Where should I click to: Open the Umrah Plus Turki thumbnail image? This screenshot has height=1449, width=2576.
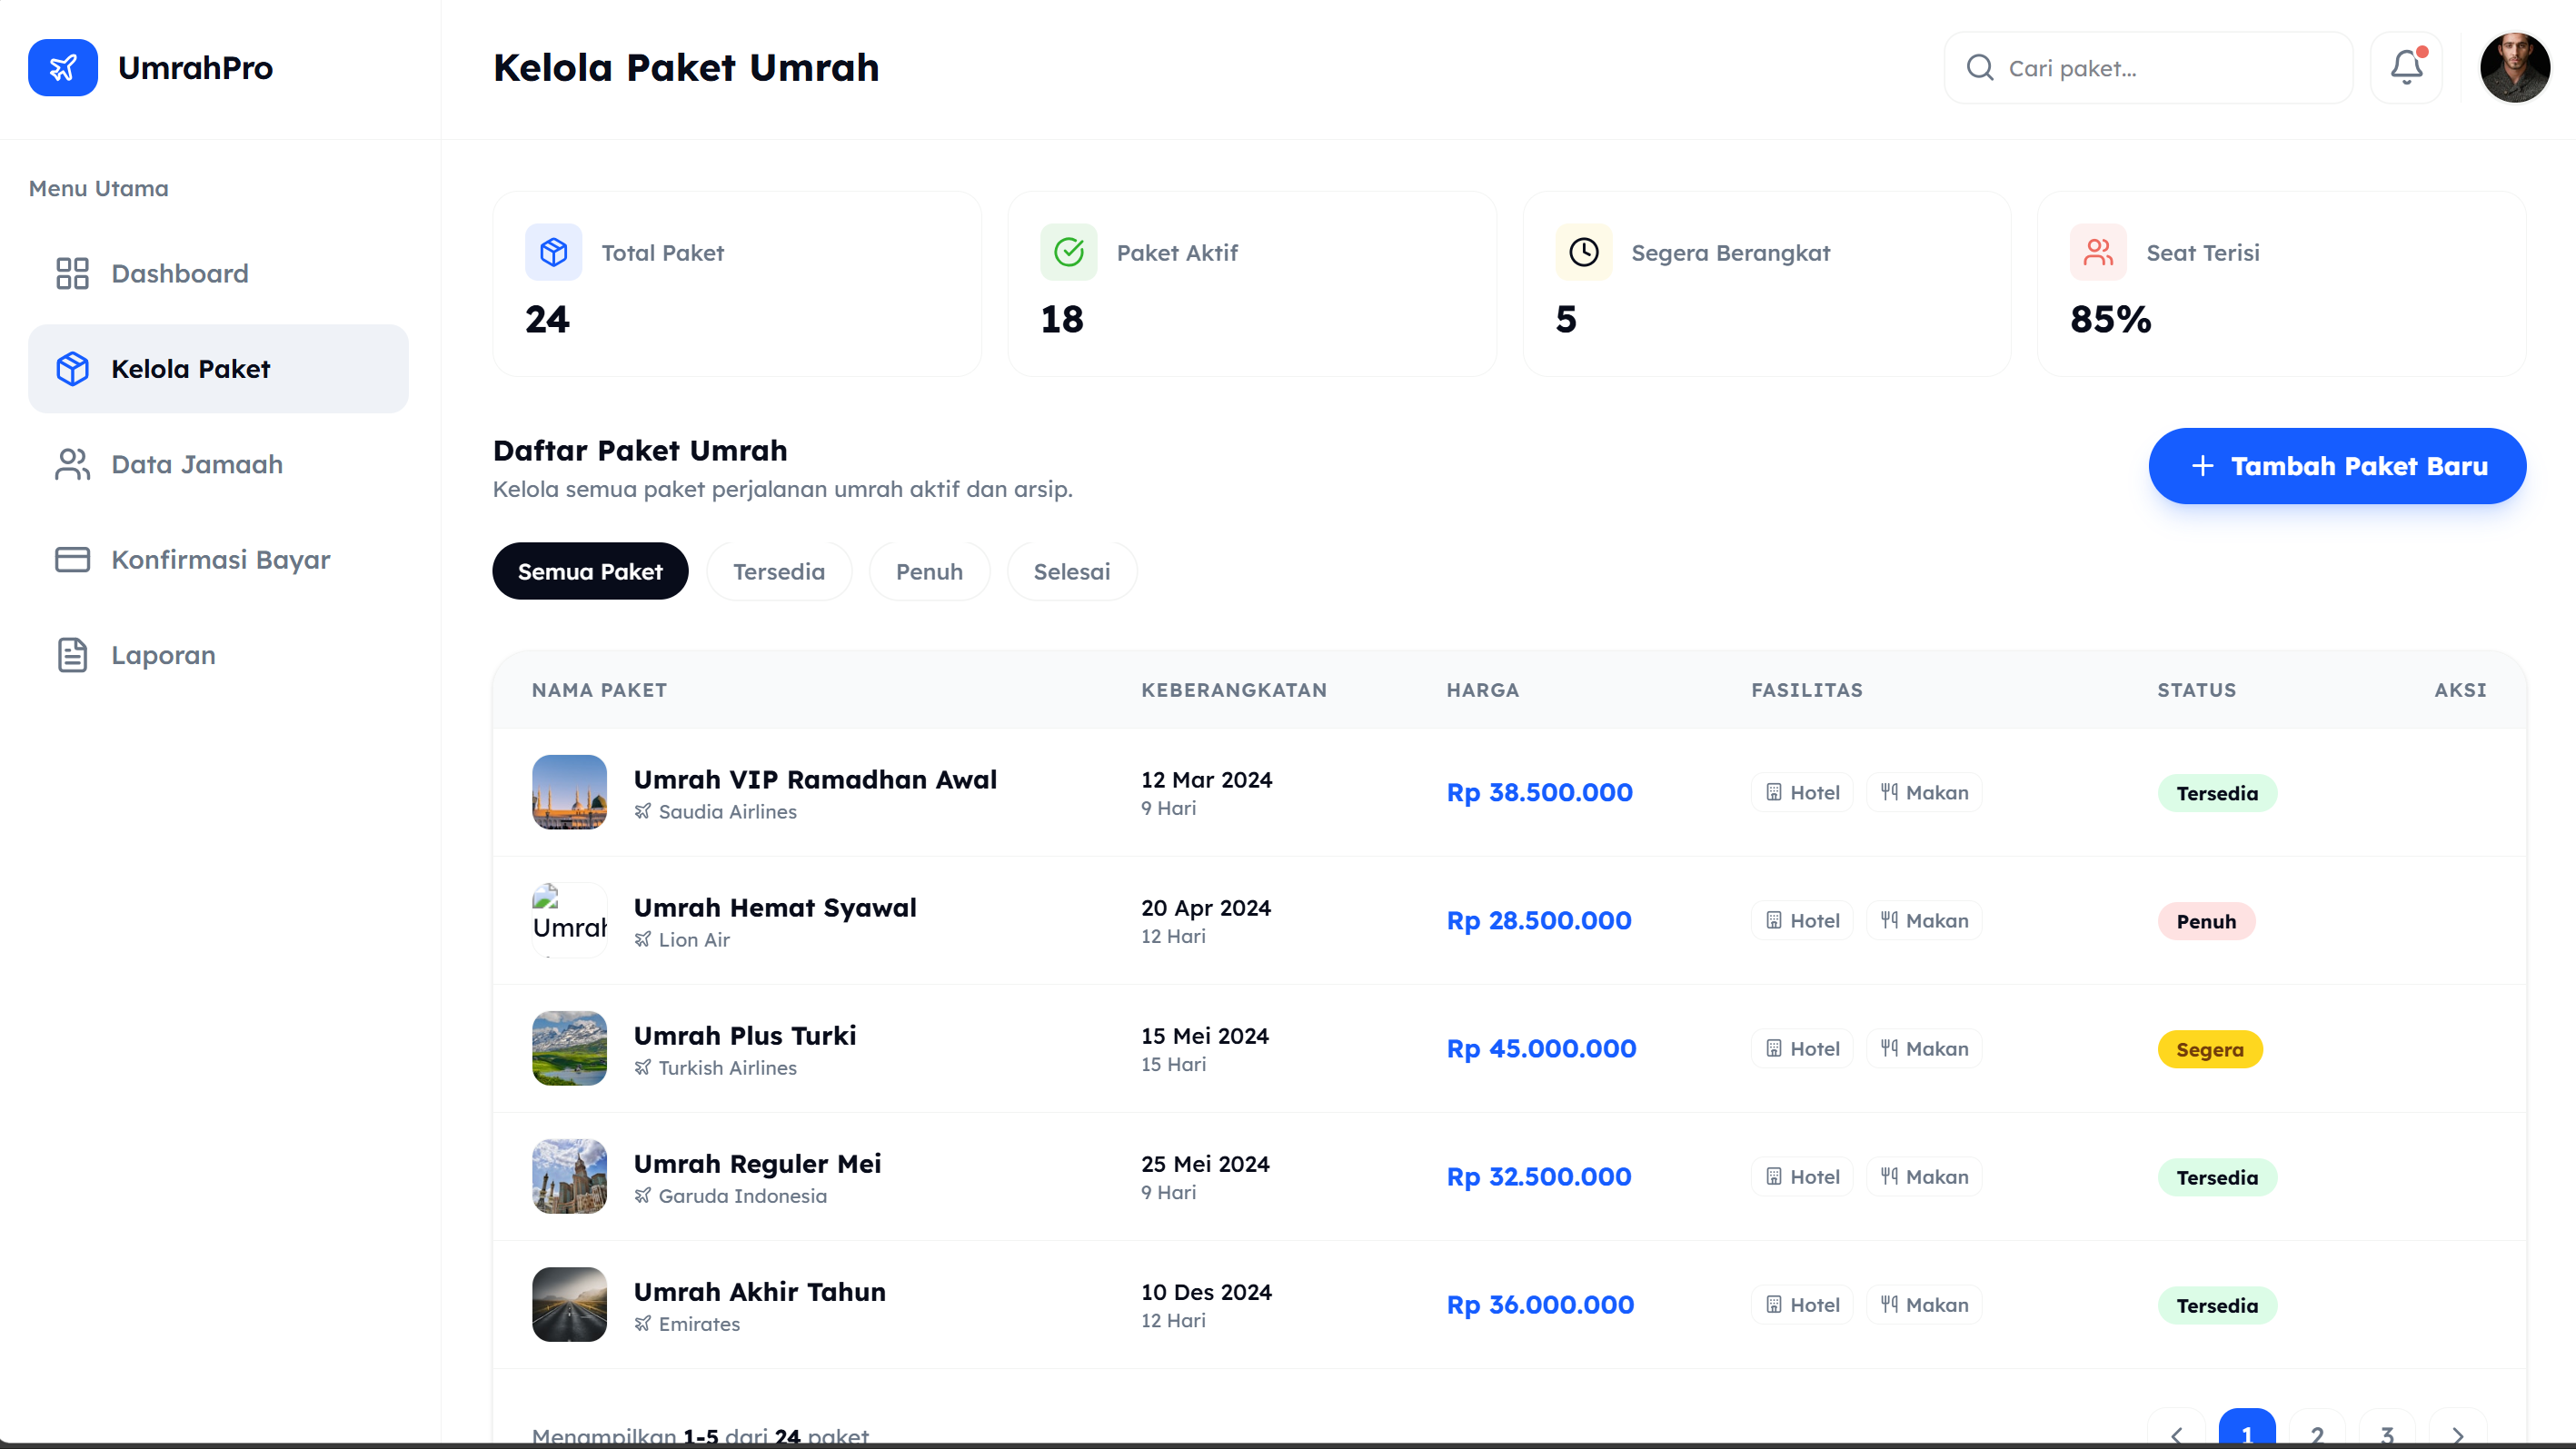click(568, 1048)
